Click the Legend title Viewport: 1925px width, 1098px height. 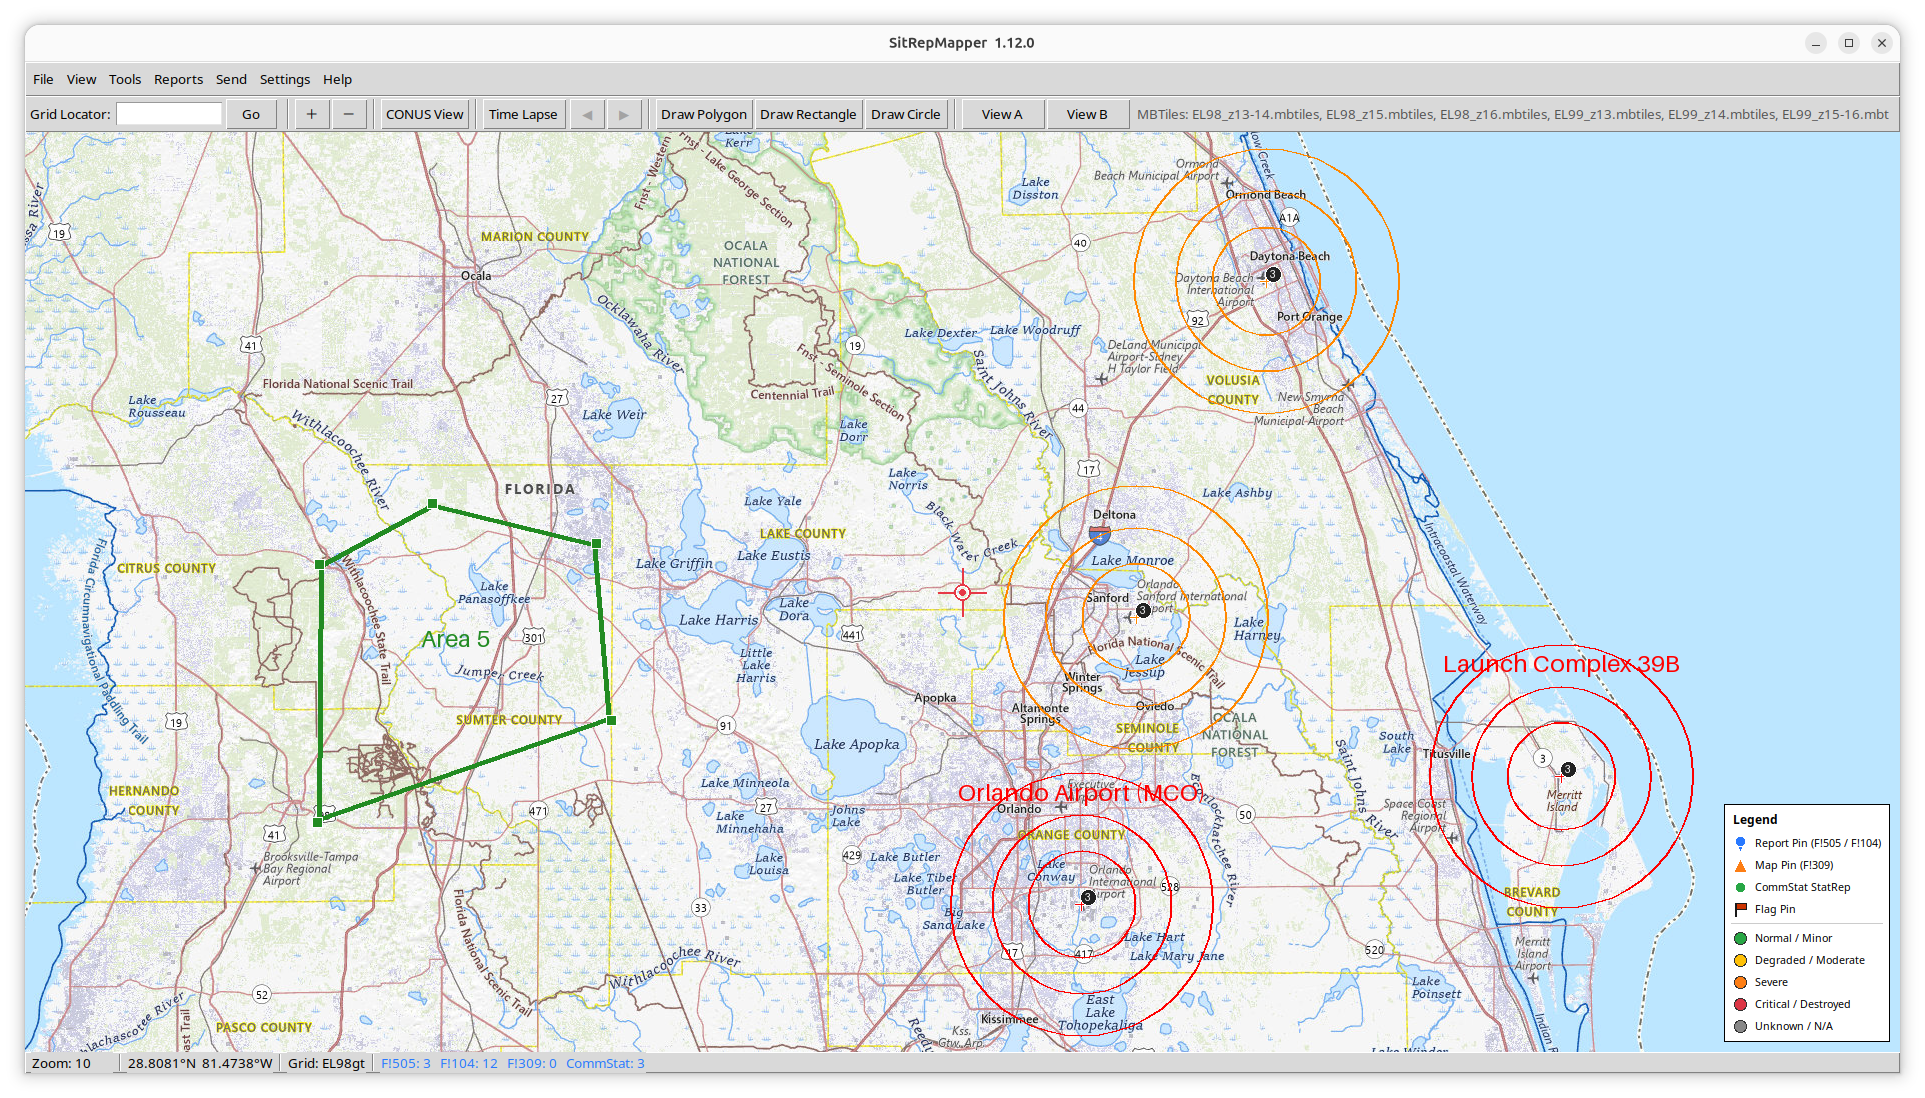[x=1755, y=819]
